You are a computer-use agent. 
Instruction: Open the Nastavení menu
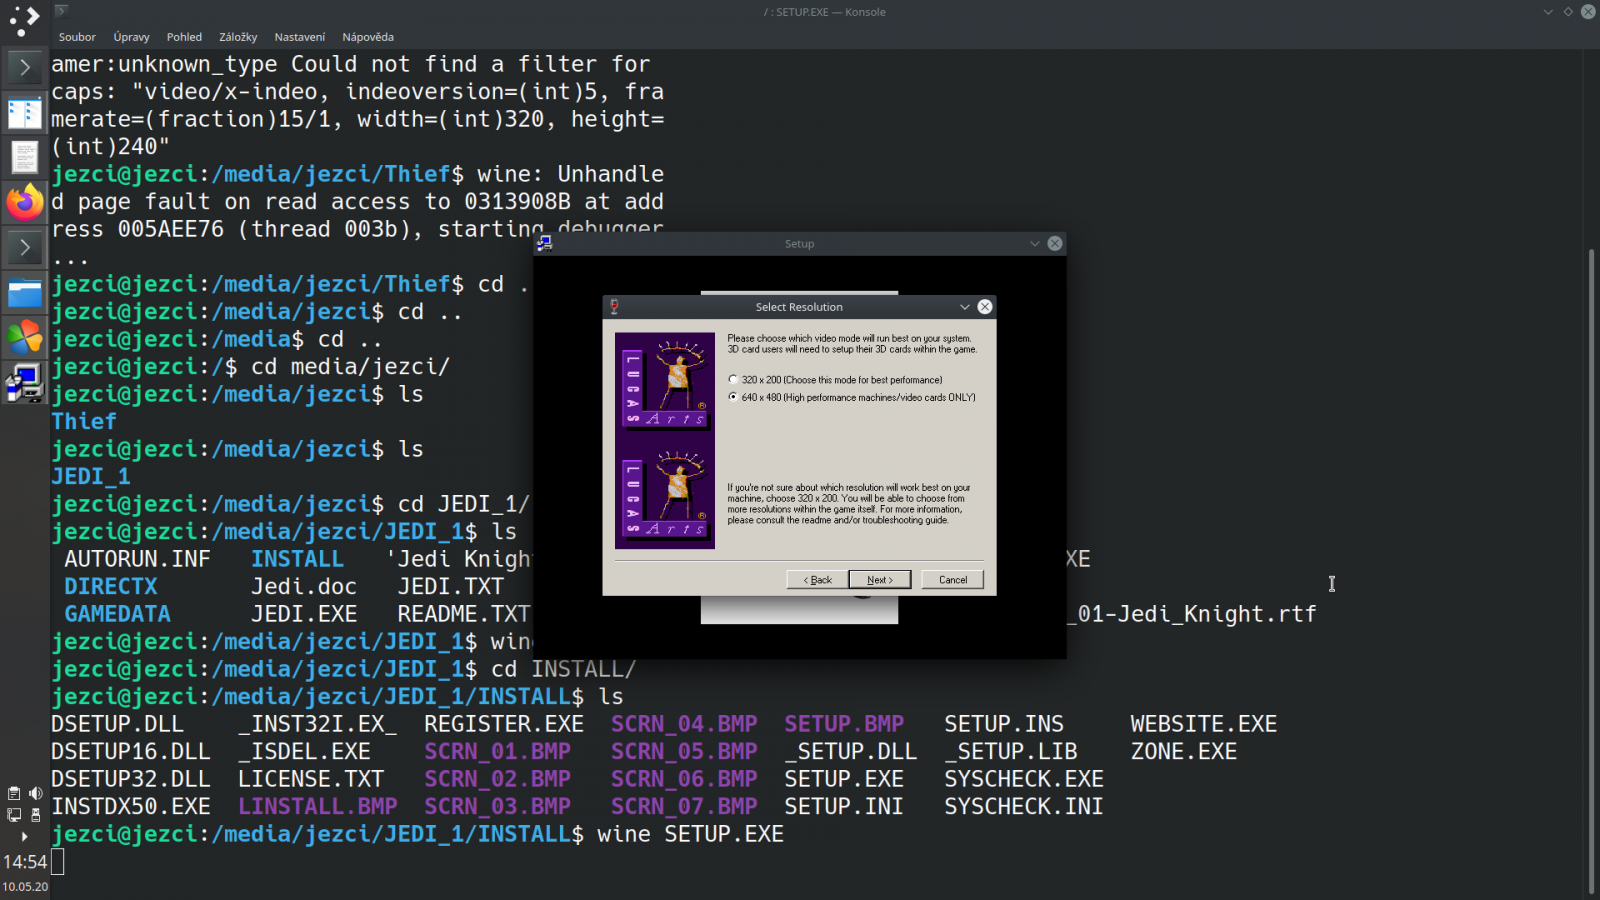[x=299, y=36]
